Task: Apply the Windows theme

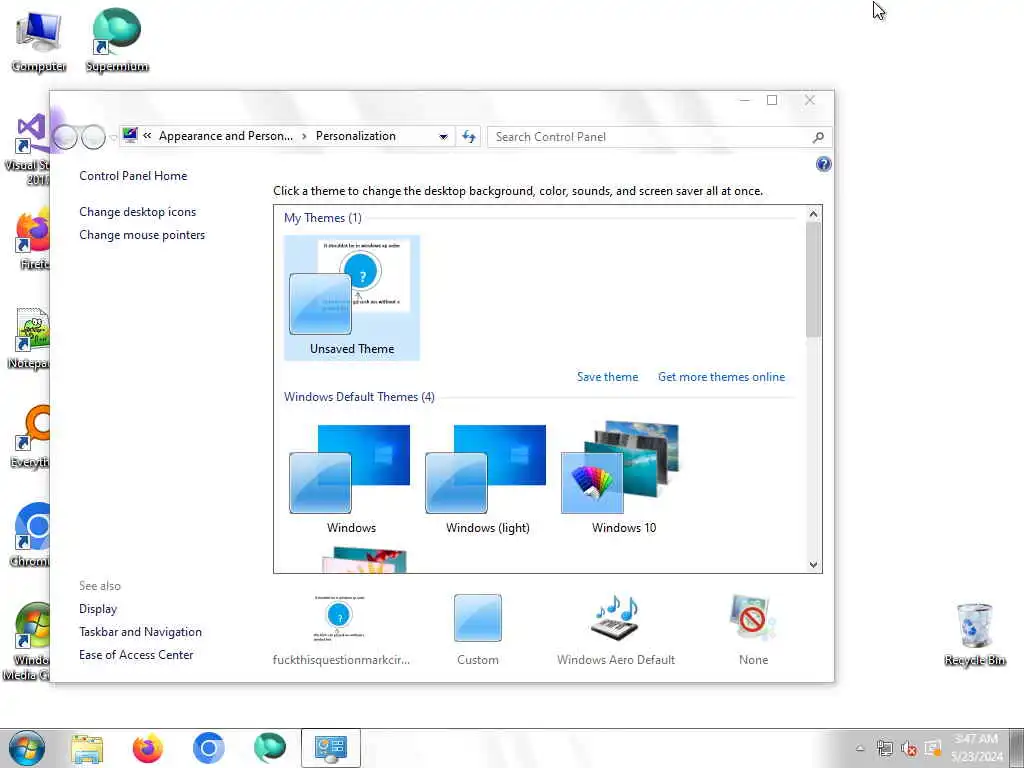Action: (x=351, y=479)
